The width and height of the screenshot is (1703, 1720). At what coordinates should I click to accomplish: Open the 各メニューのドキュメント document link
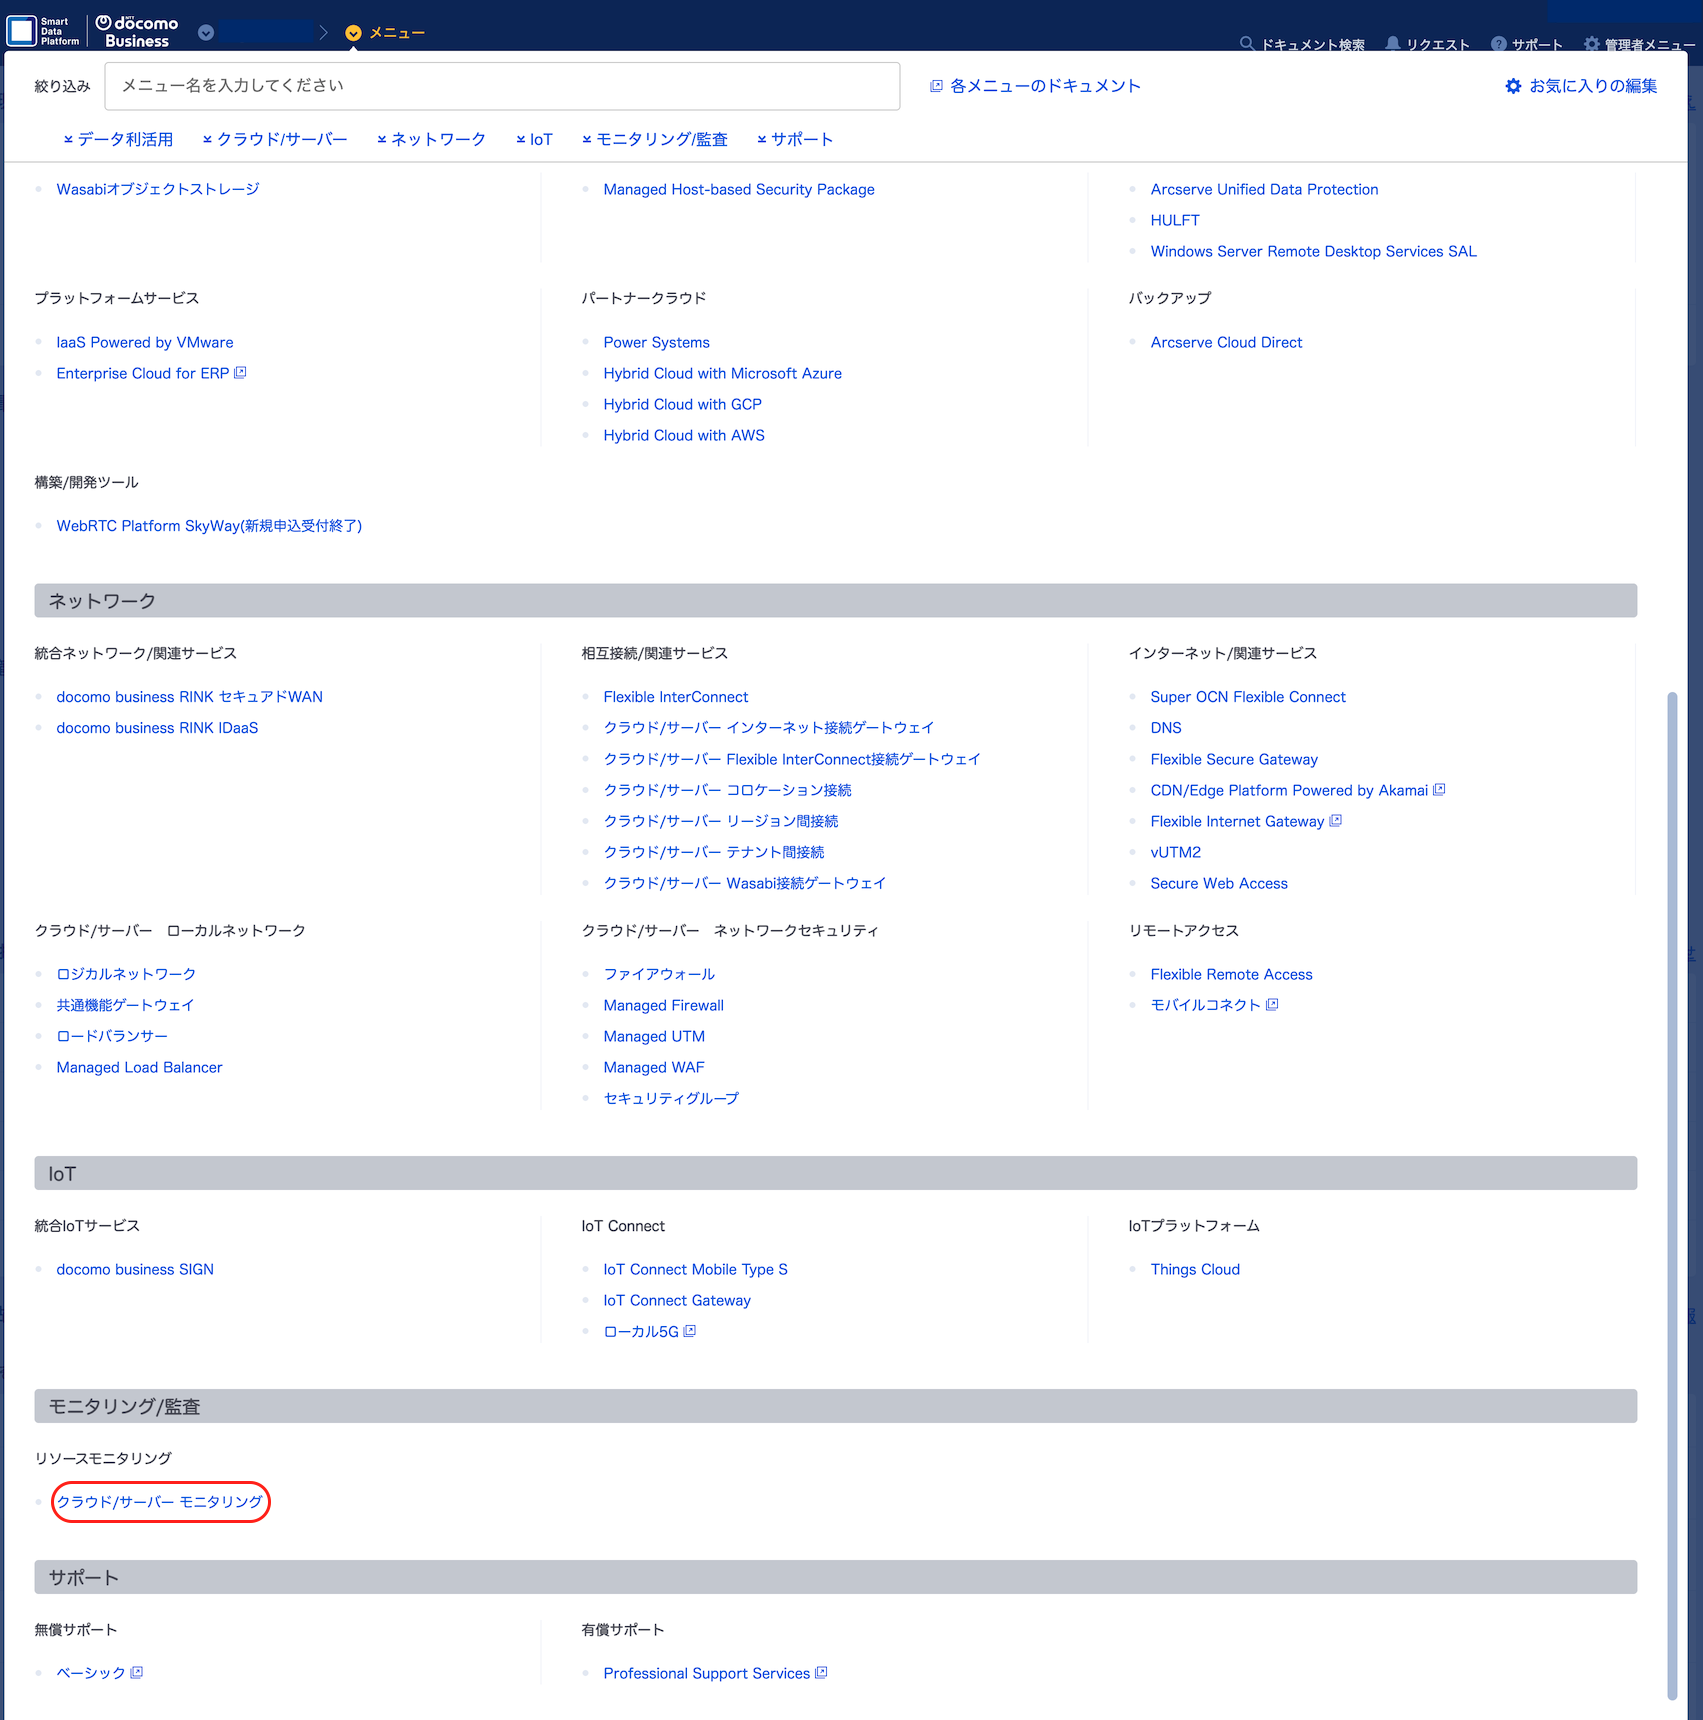(x=1035, y=86)
